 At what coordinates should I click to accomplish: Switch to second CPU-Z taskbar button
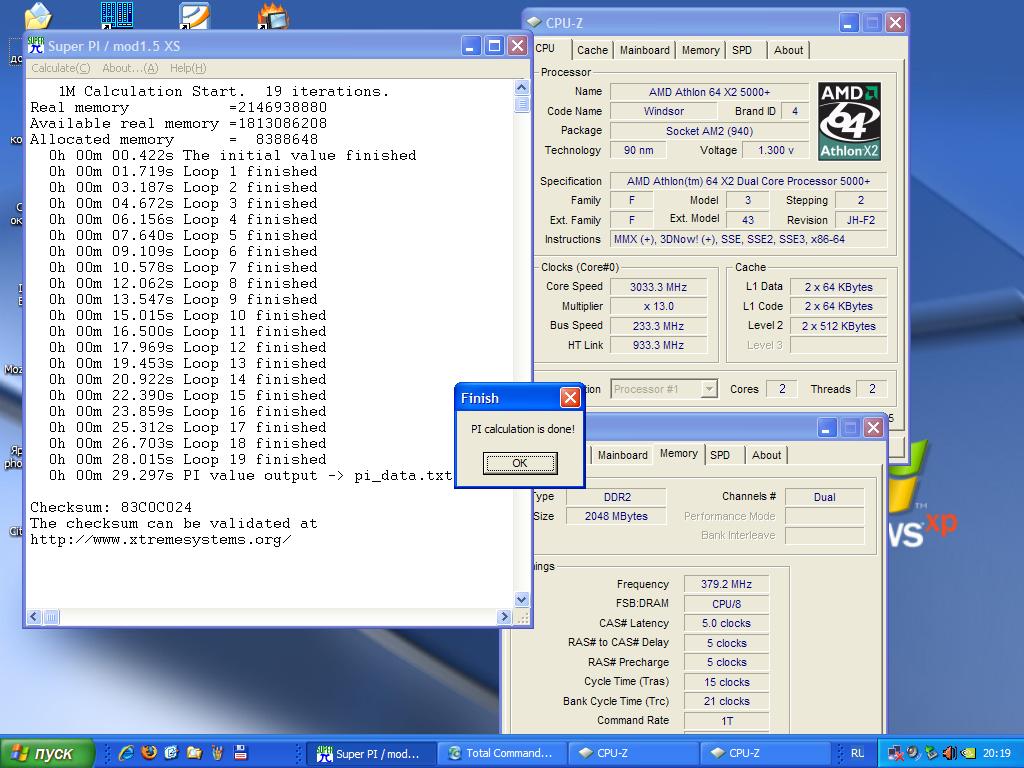pos(765,754)
